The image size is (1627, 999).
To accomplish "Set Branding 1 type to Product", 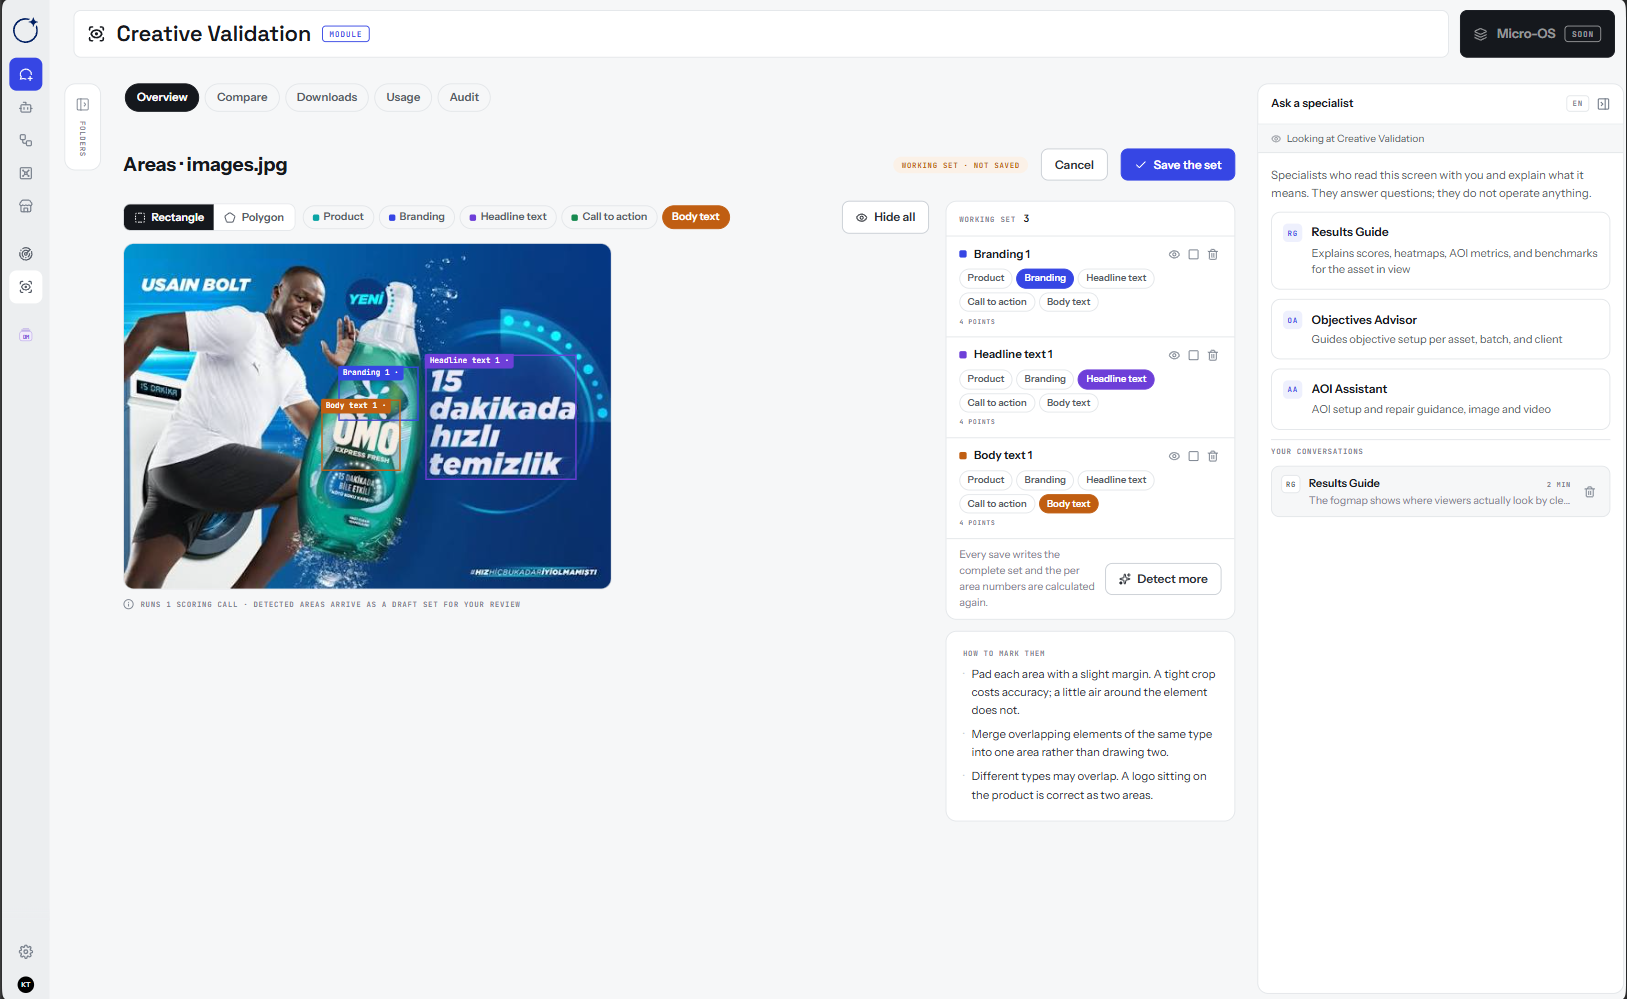I will tap(986, 278).
